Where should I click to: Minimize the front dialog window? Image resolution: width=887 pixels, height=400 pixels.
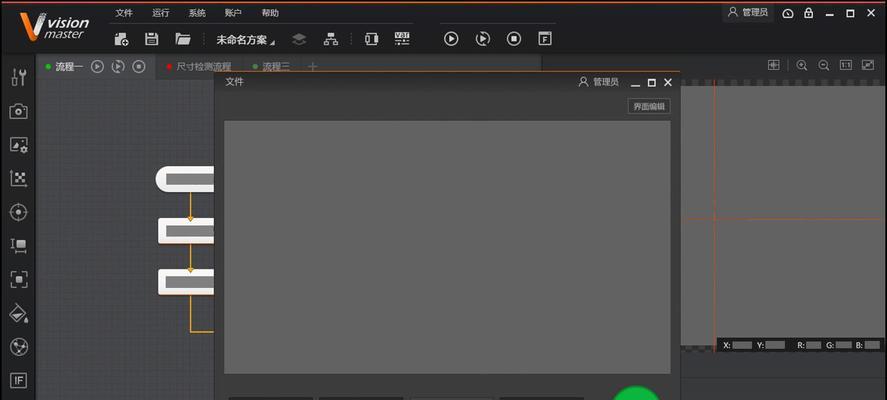pos(635,83)
